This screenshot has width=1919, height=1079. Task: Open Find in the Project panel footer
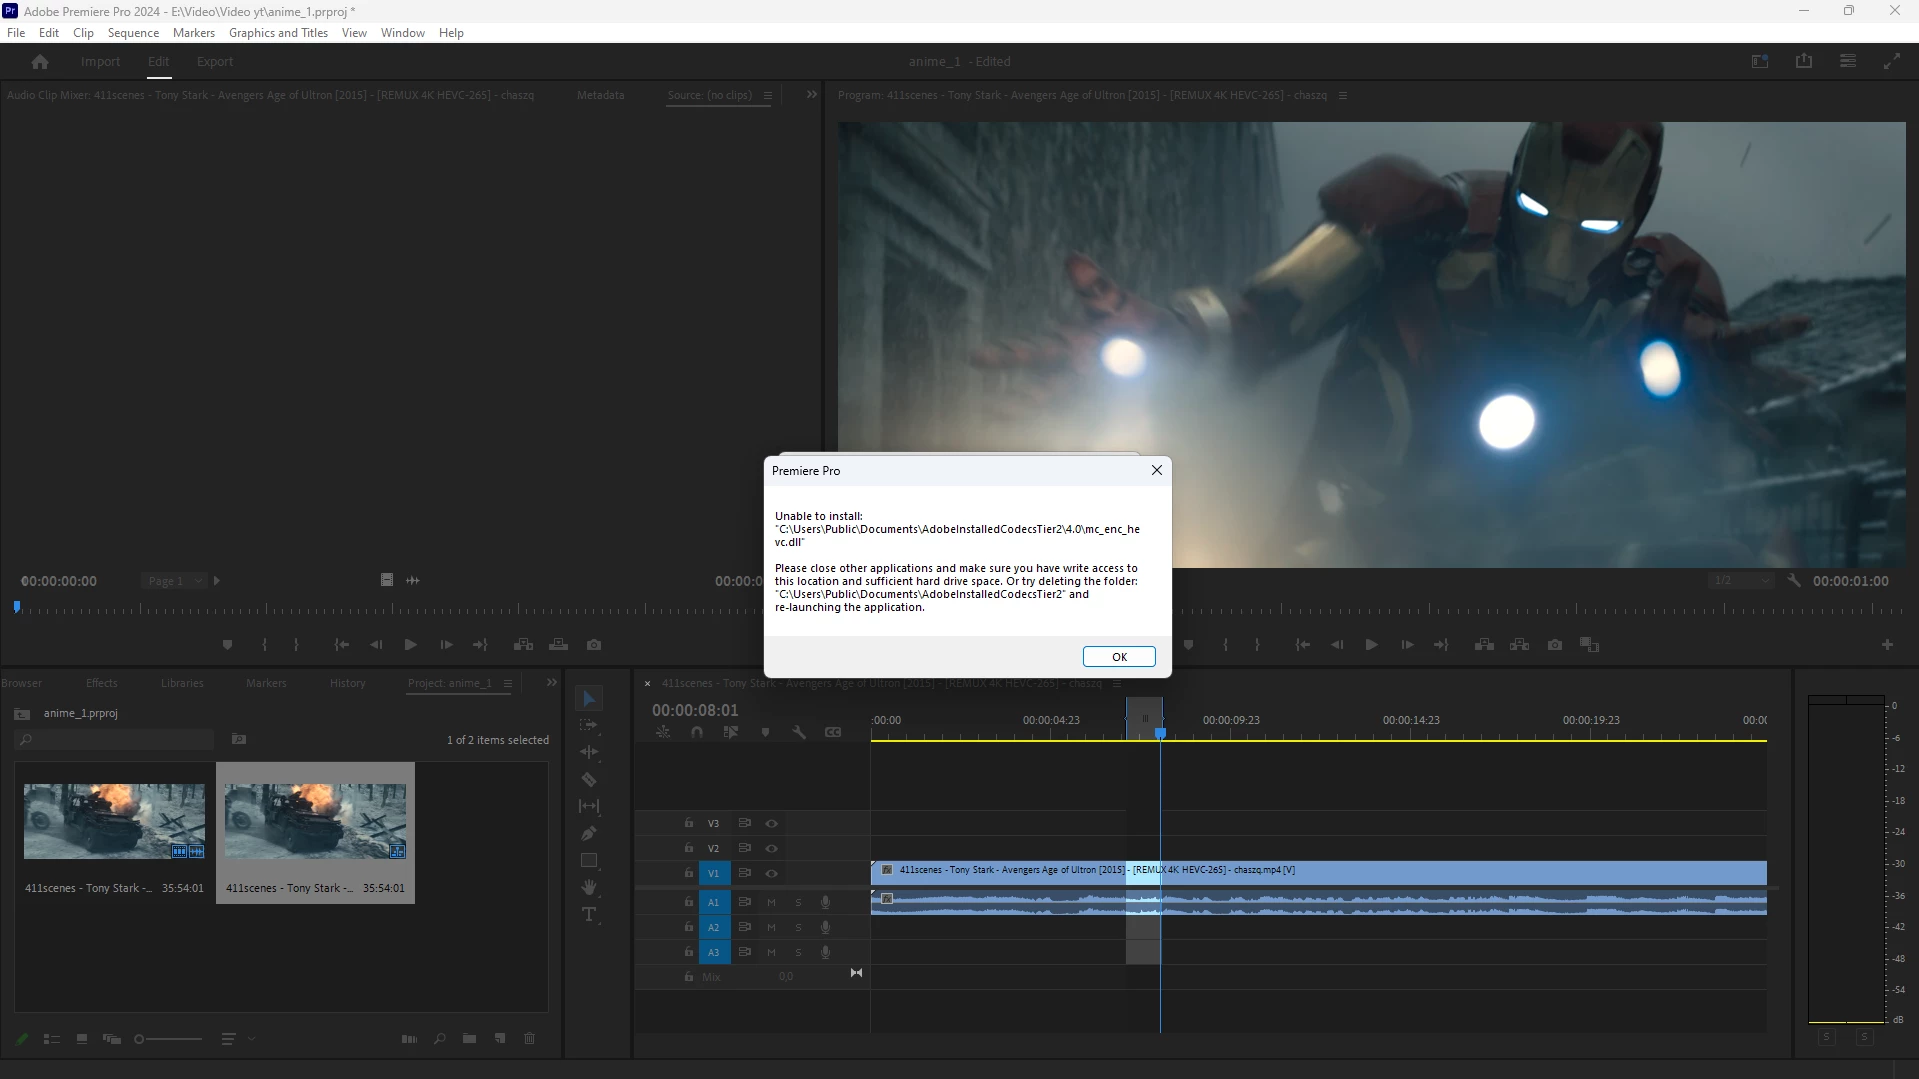pyautogui.click(x=440, y=1039)
